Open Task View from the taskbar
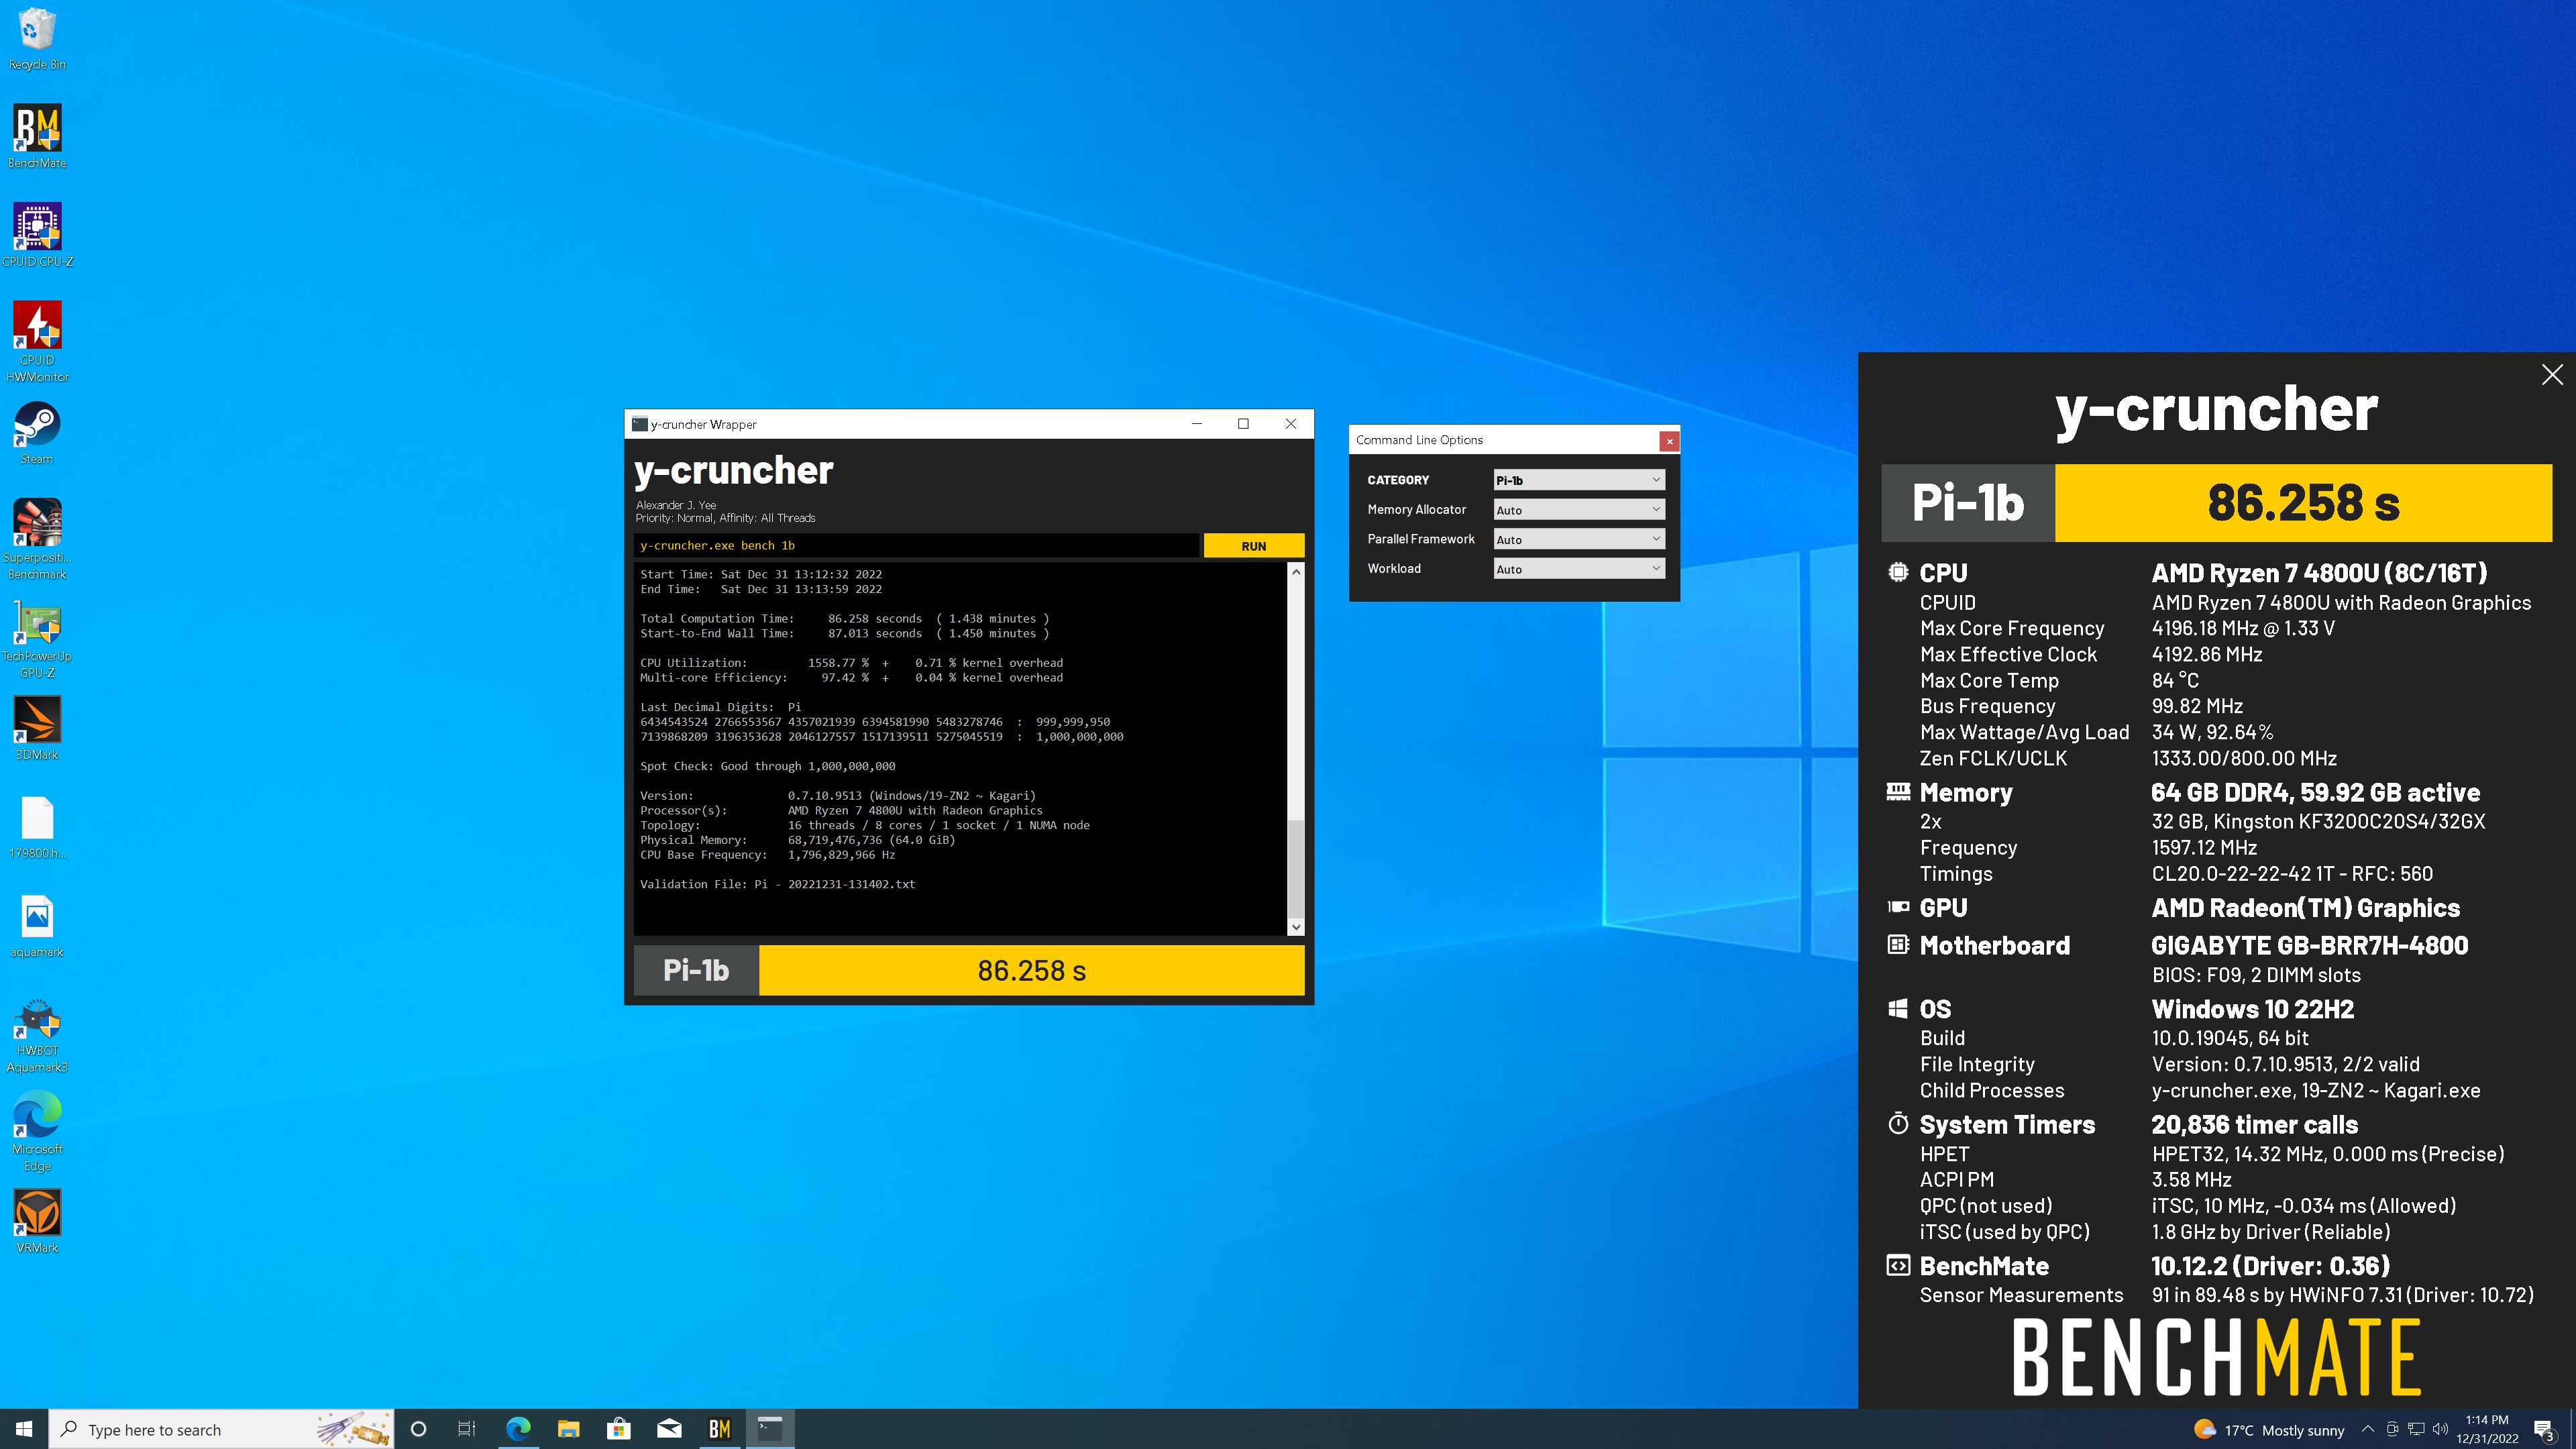 point(467,1429)
